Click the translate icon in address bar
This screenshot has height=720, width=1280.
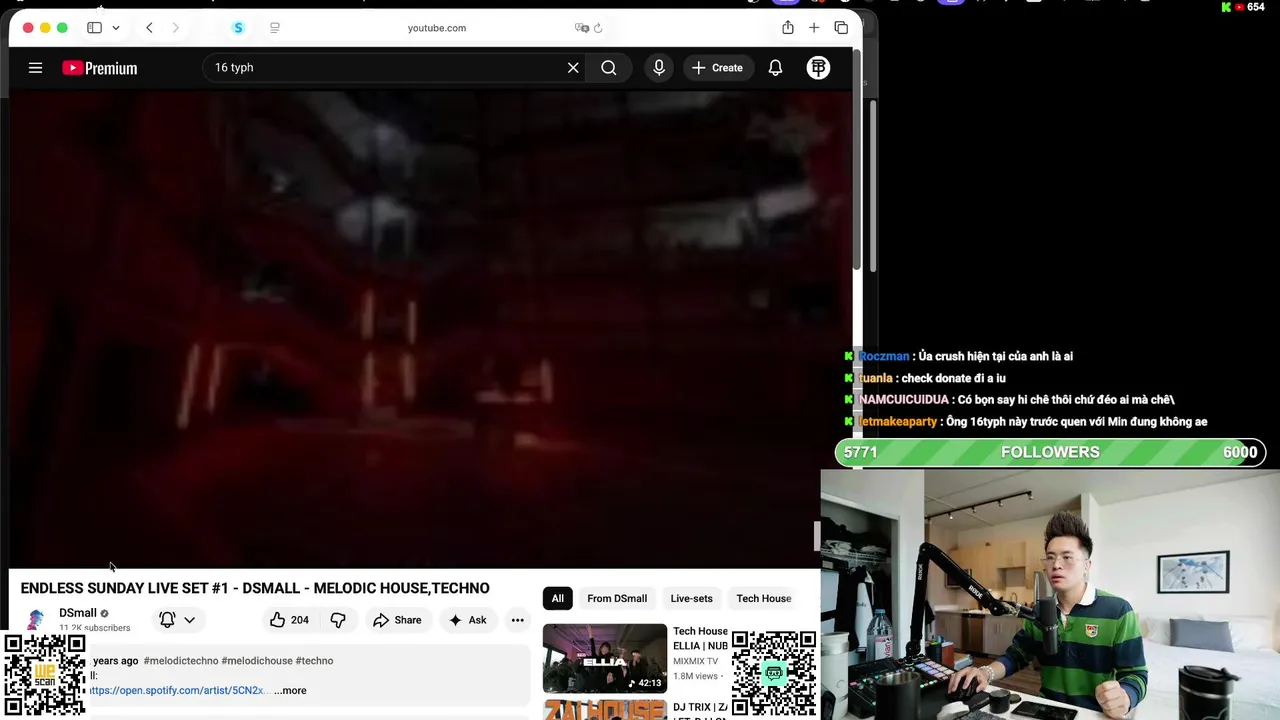point(582,28)
